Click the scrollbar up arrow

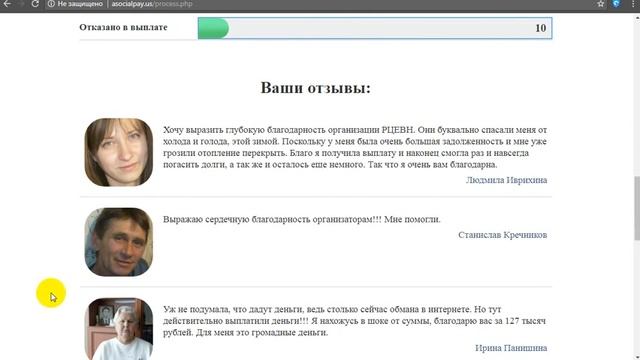pos(637,17)
